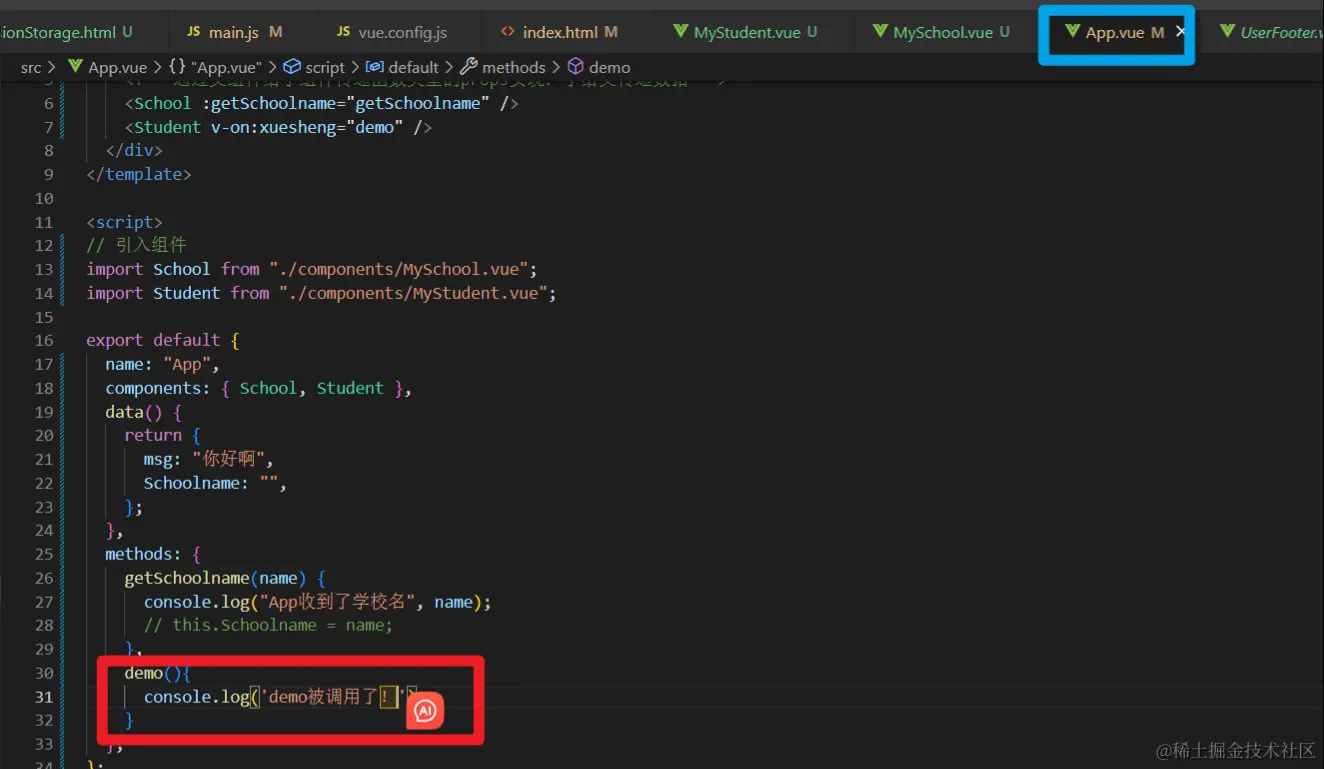Image resolution: width=1324 pixels, height=769 pixels.
Task: Click the JS icon on the vue.config.js tab
Action: tap(344, 32)
